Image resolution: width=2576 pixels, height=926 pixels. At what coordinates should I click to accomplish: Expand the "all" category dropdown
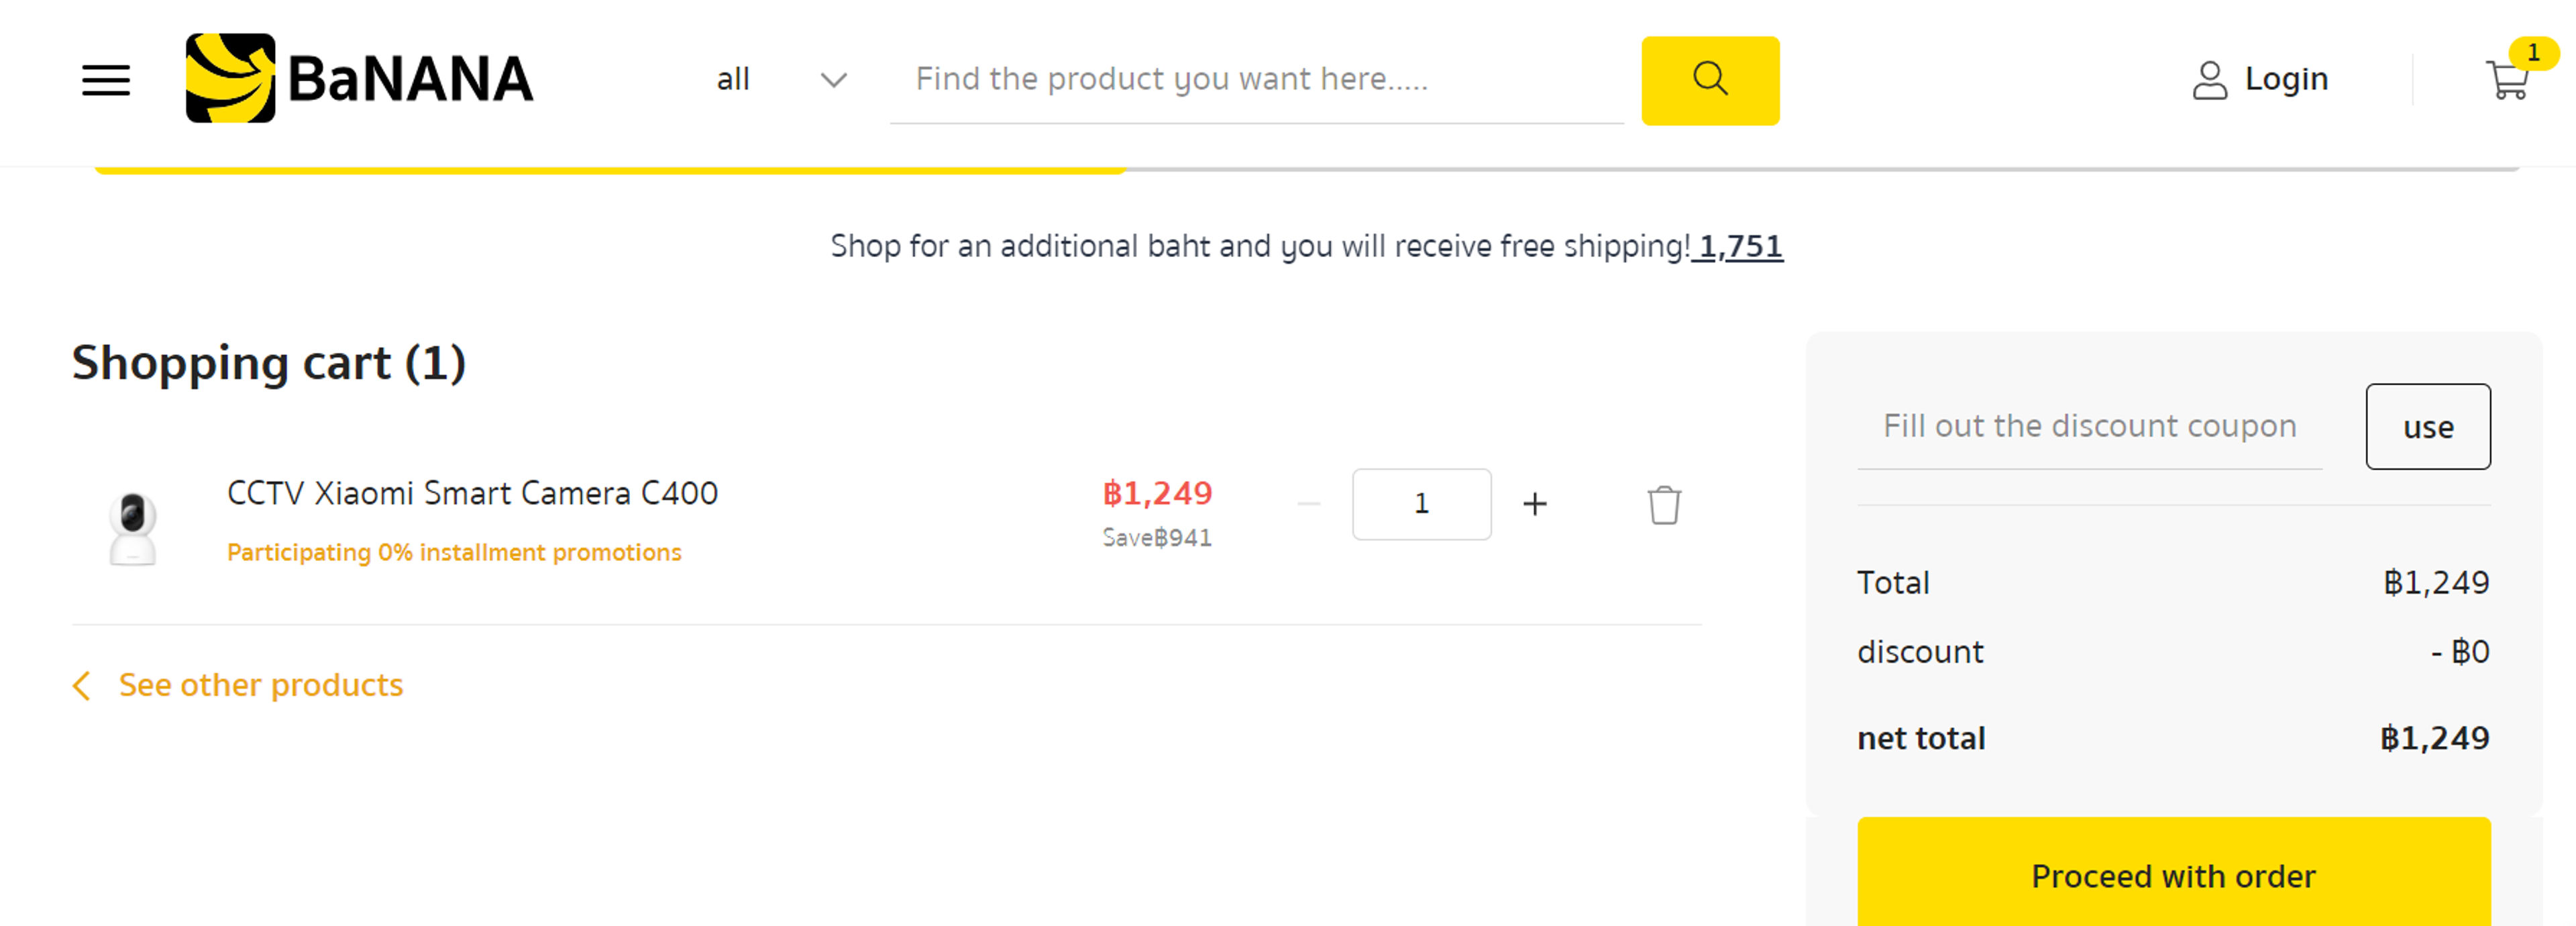tap(734, 79)
